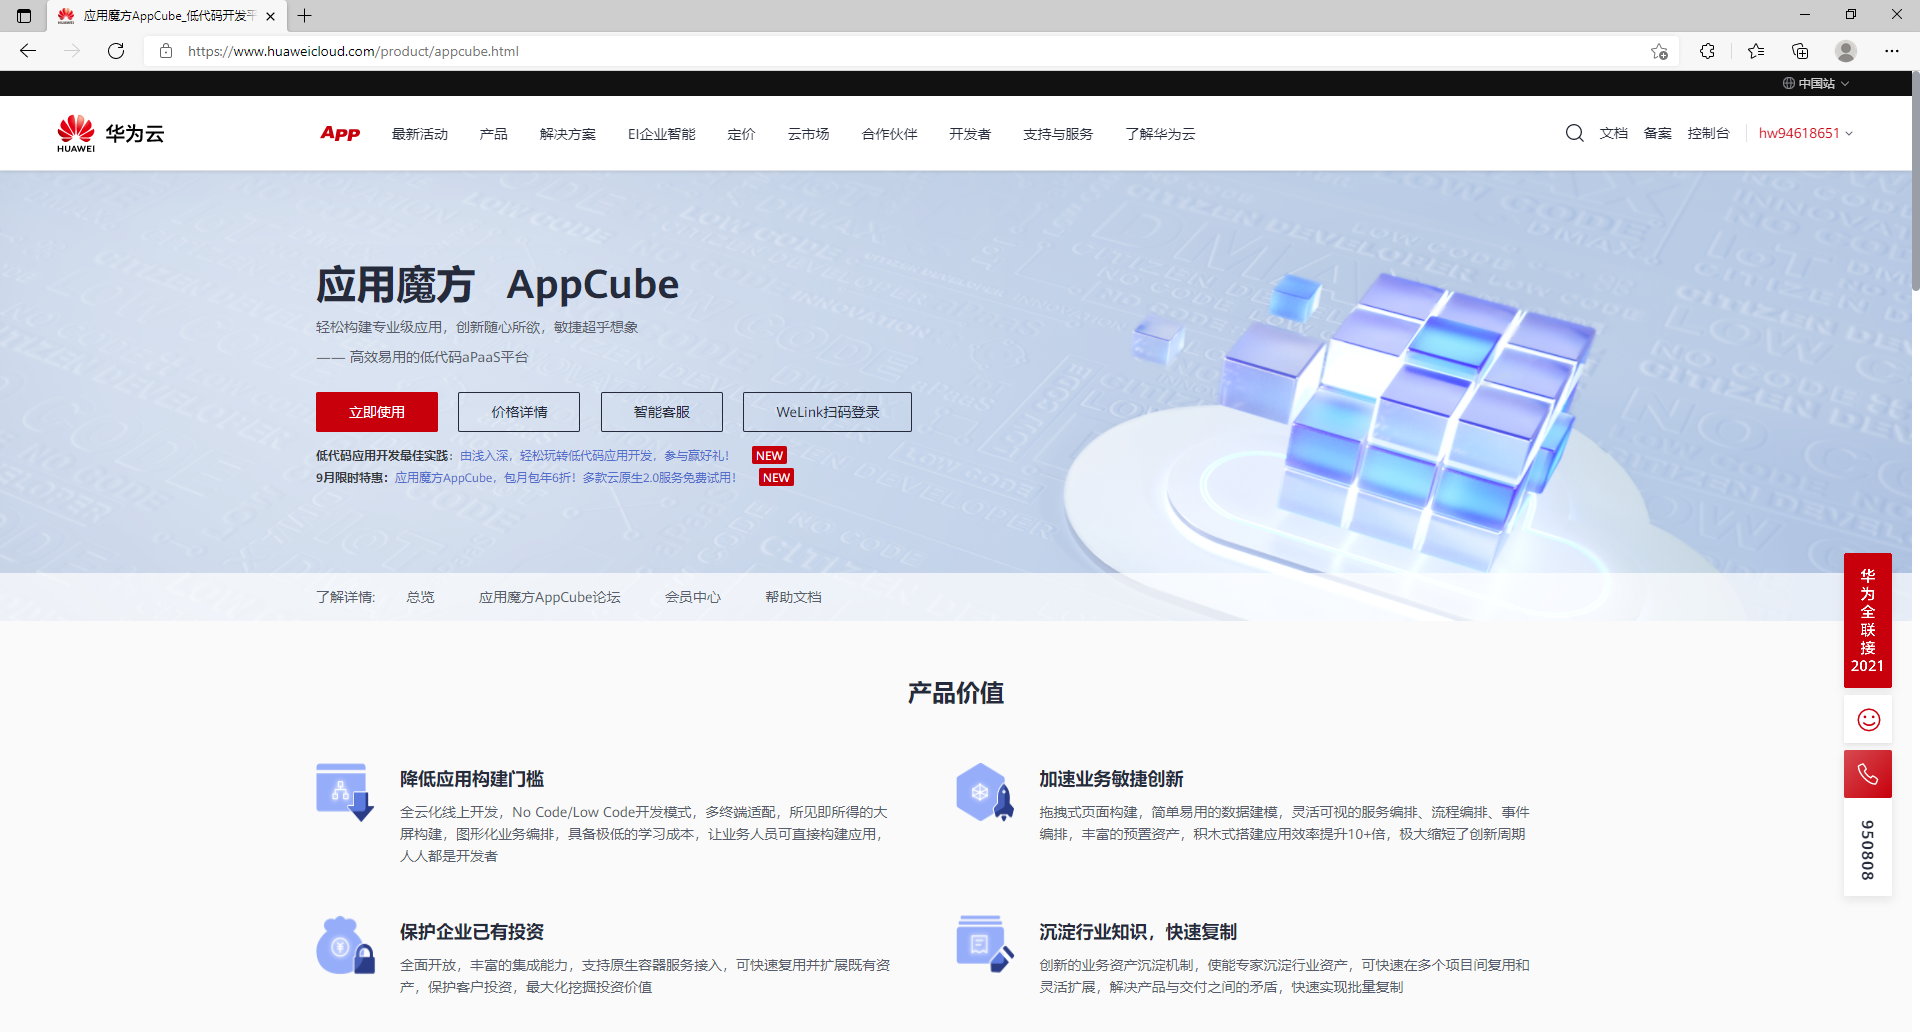Image resolution: width=1920 pixels, height=1032 pixels.
Task: Open the 控制台 console link
Action: 1709,133
